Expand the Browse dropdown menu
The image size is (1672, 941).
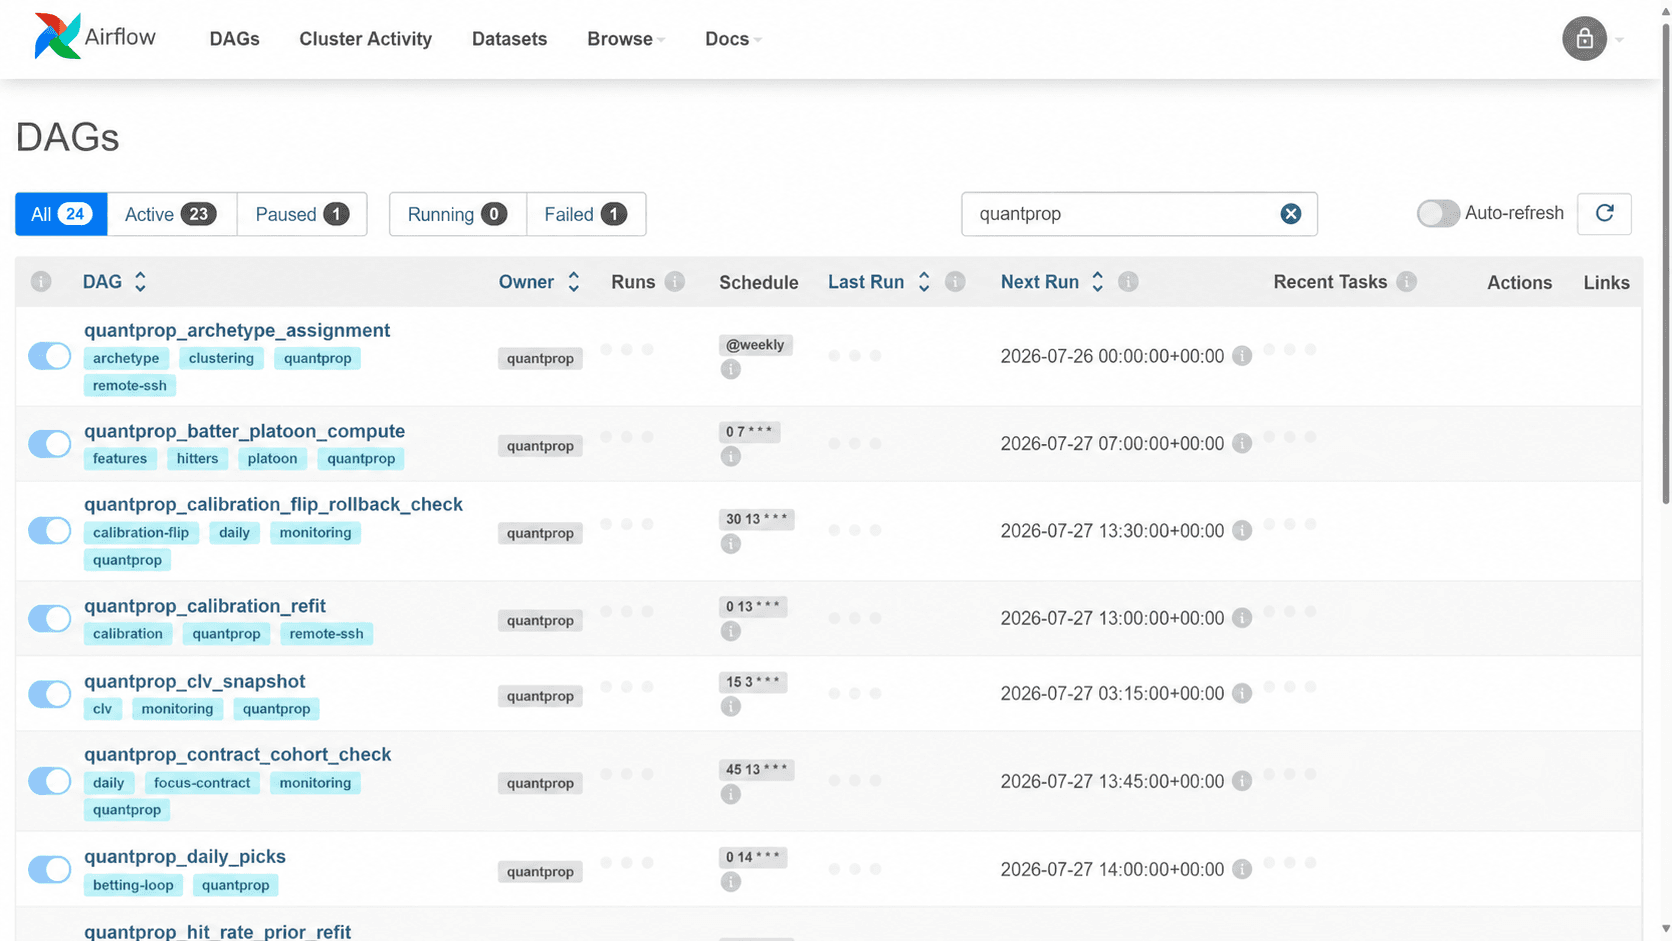[x=626, y=39]
